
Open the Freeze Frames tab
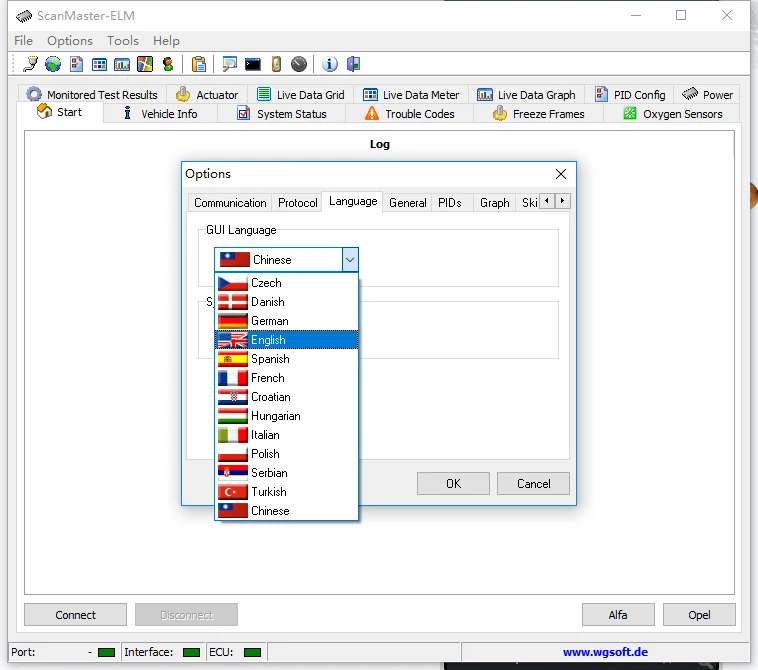[x=539, y=114]
